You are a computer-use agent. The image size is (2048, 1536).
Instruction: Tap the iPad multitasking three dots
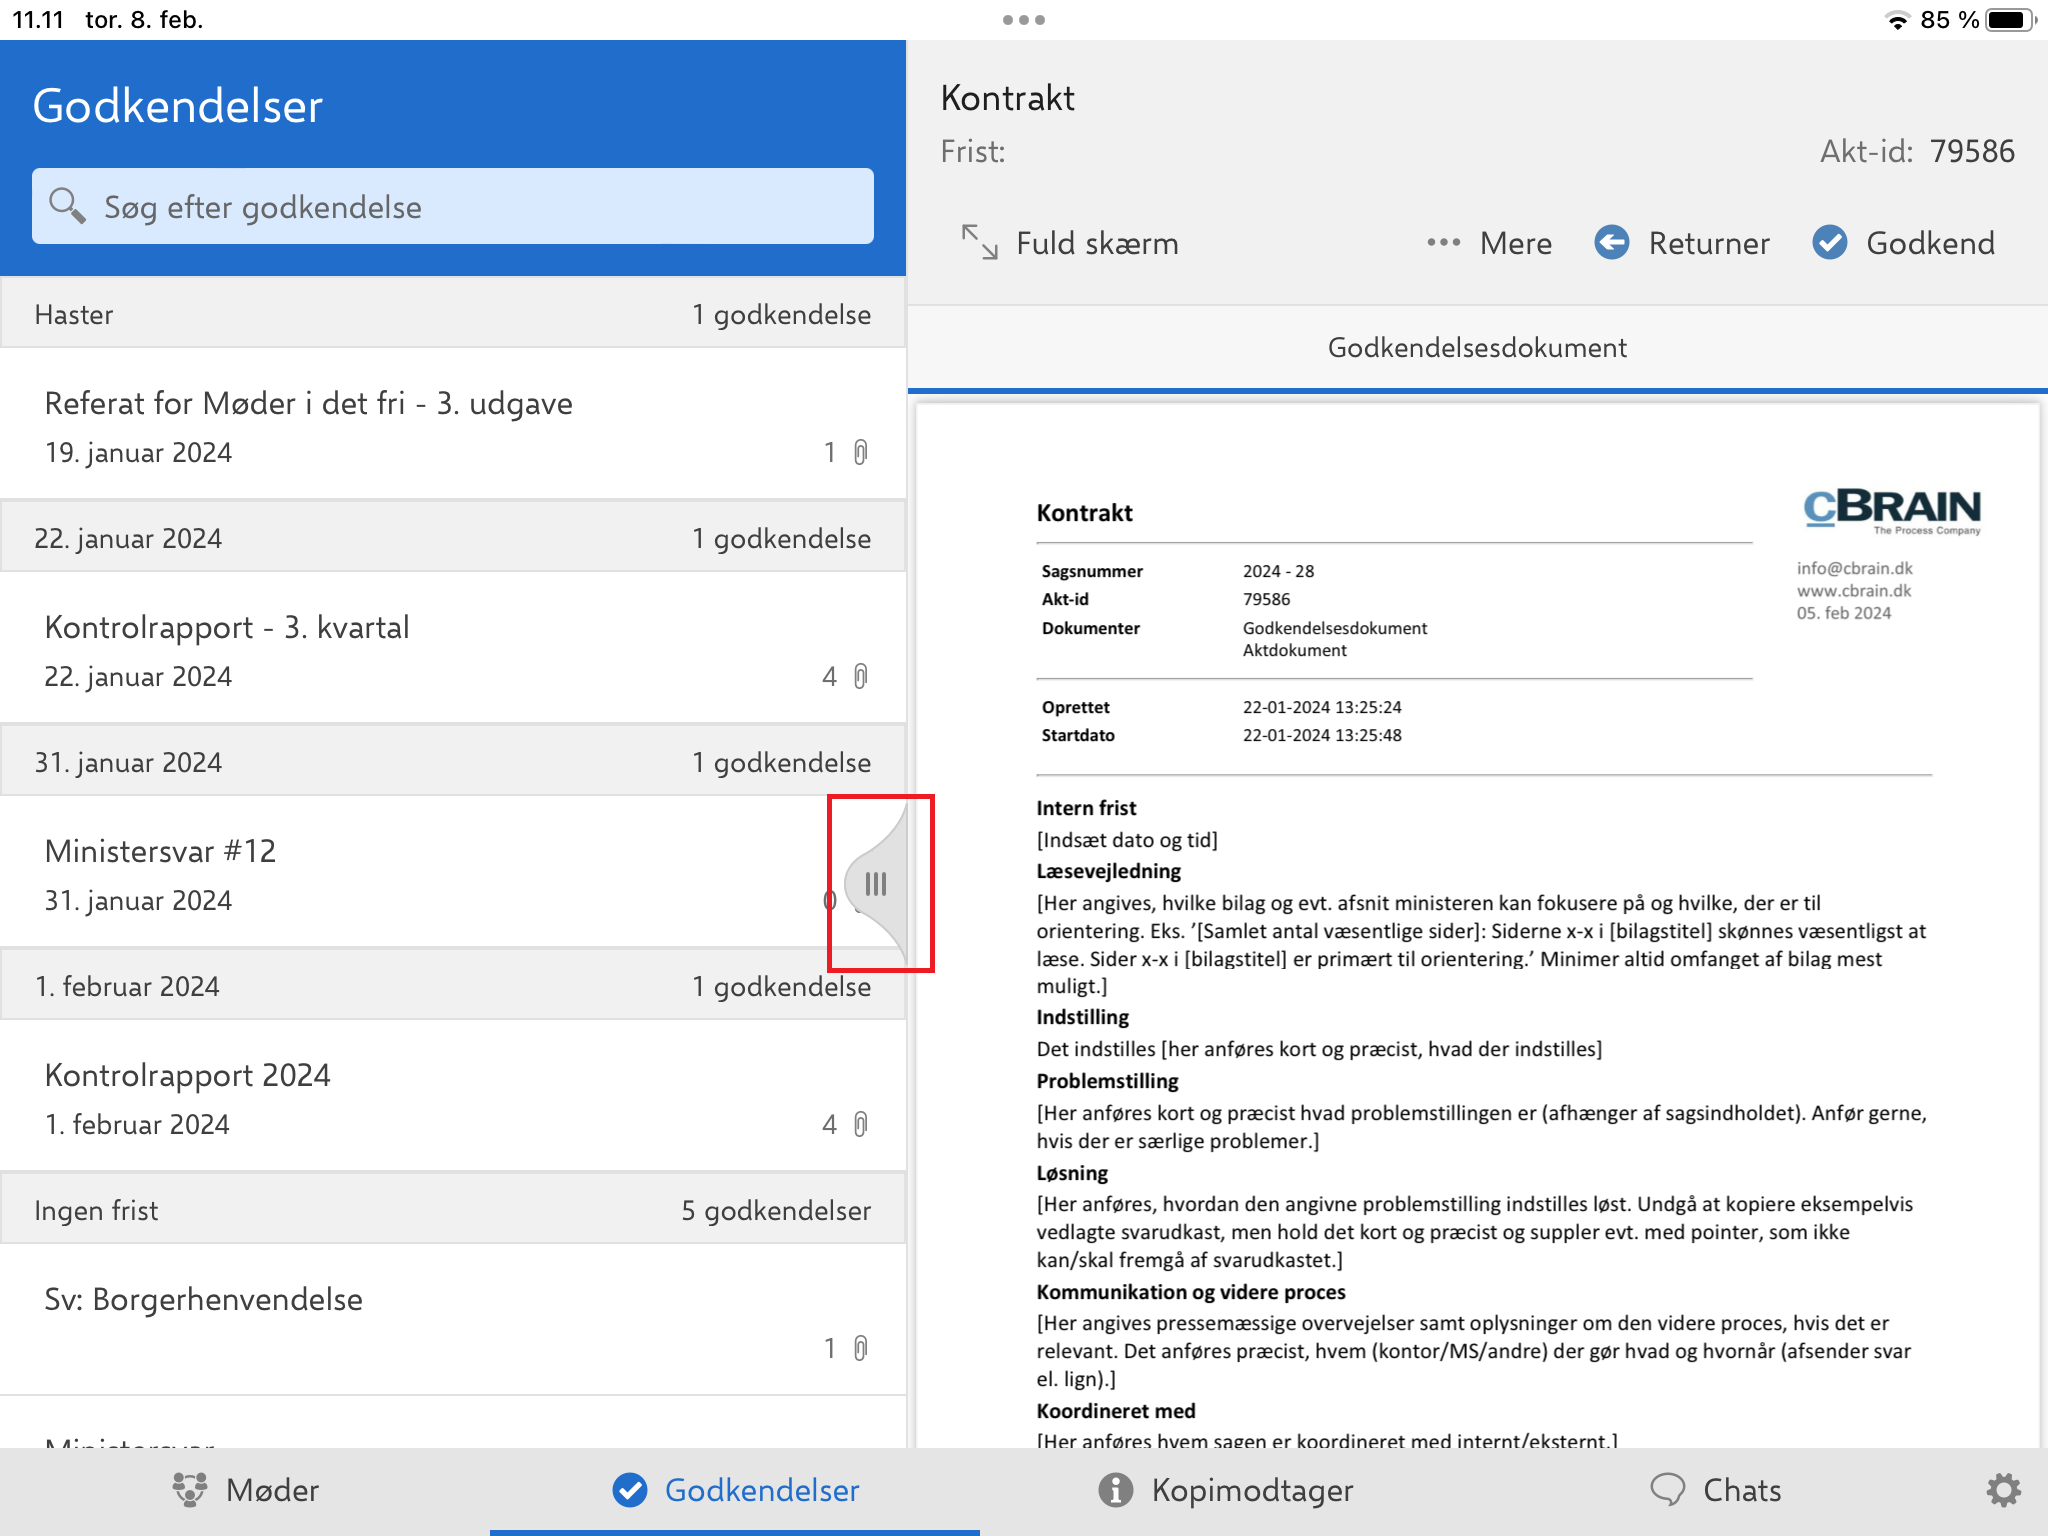pyautogui.click(x=1023, y=20)
